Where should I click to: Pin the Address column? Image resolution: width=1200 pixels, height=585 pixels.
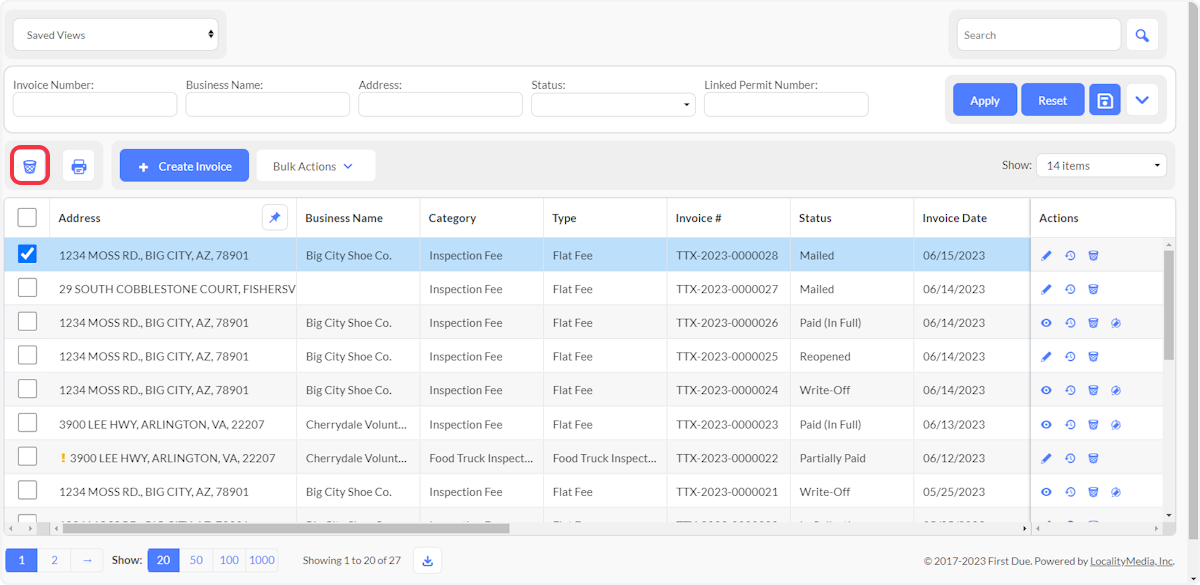coord(275,217)
